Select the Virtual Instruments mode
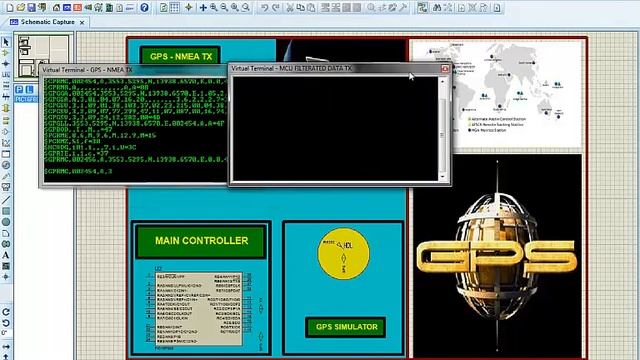 [6, 187]
